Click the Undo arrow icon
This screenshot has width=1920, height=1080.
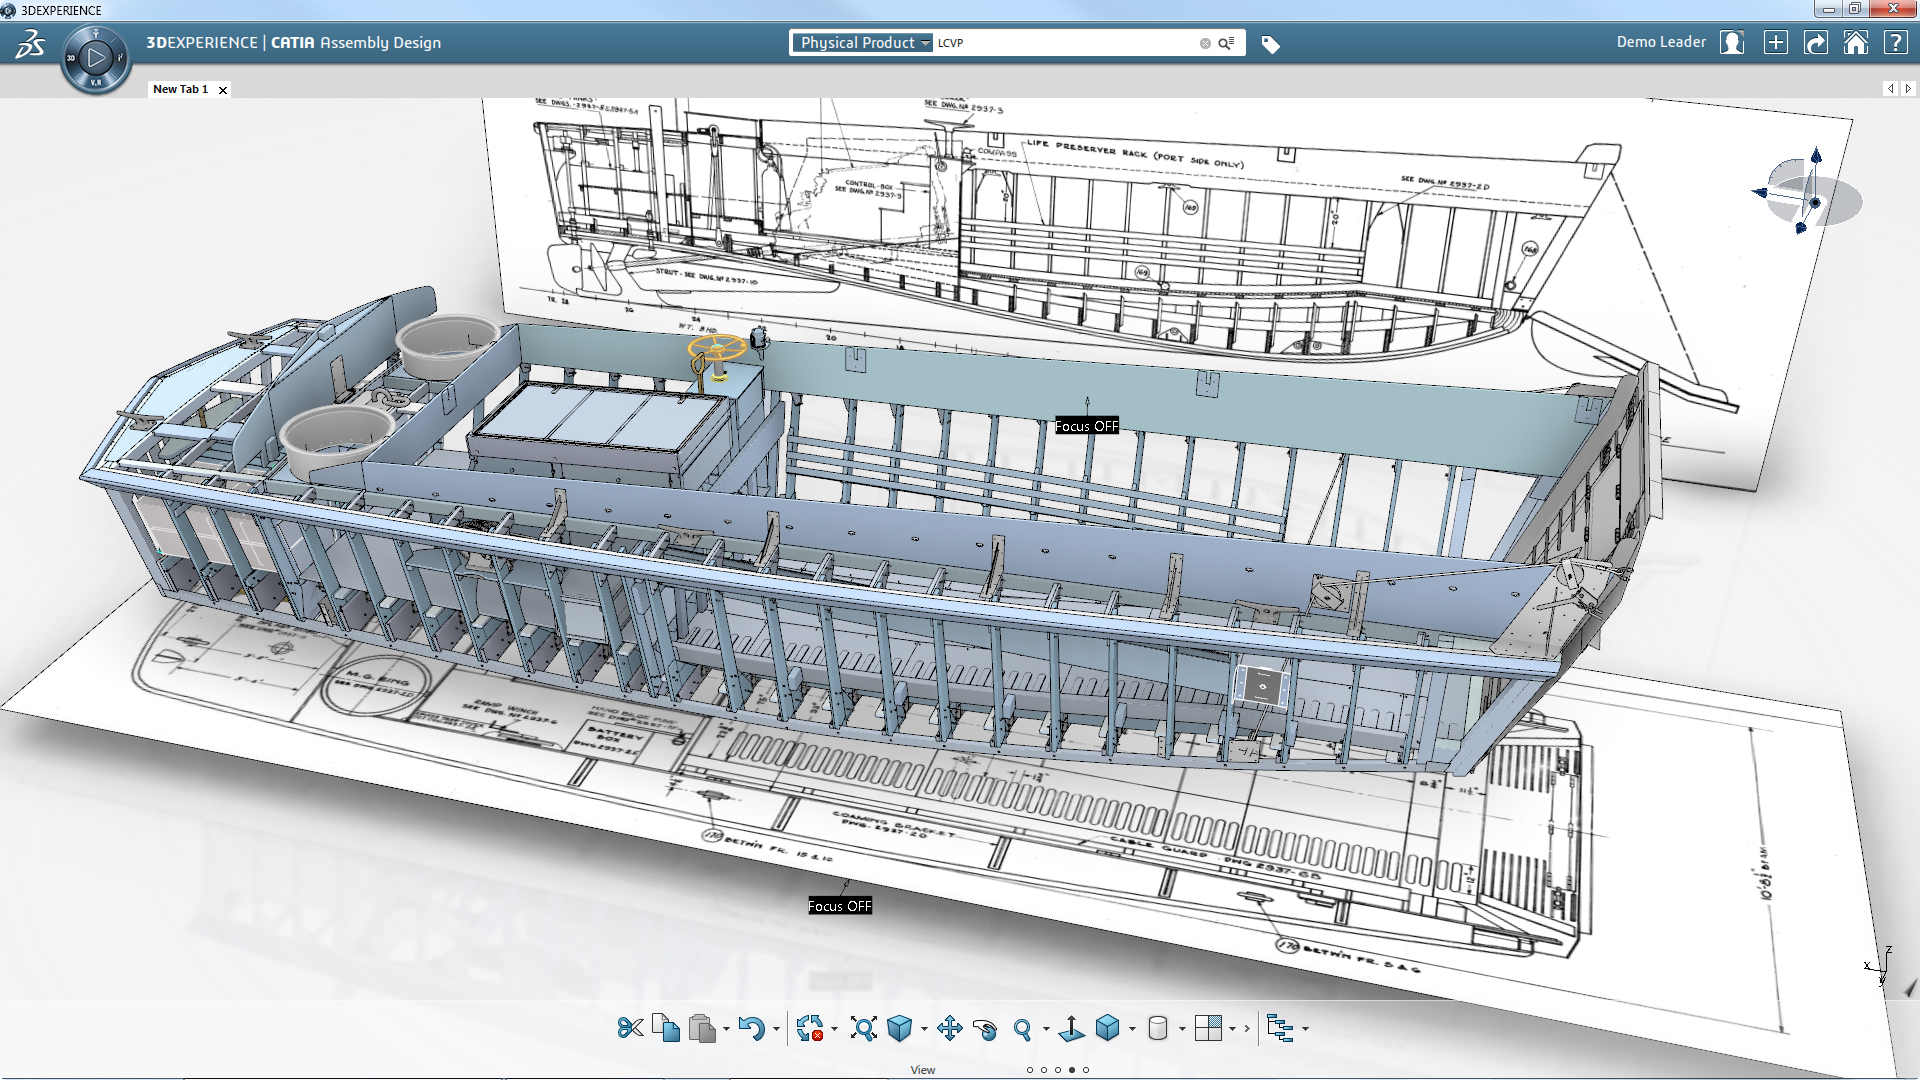click(x=751, y=1028)
